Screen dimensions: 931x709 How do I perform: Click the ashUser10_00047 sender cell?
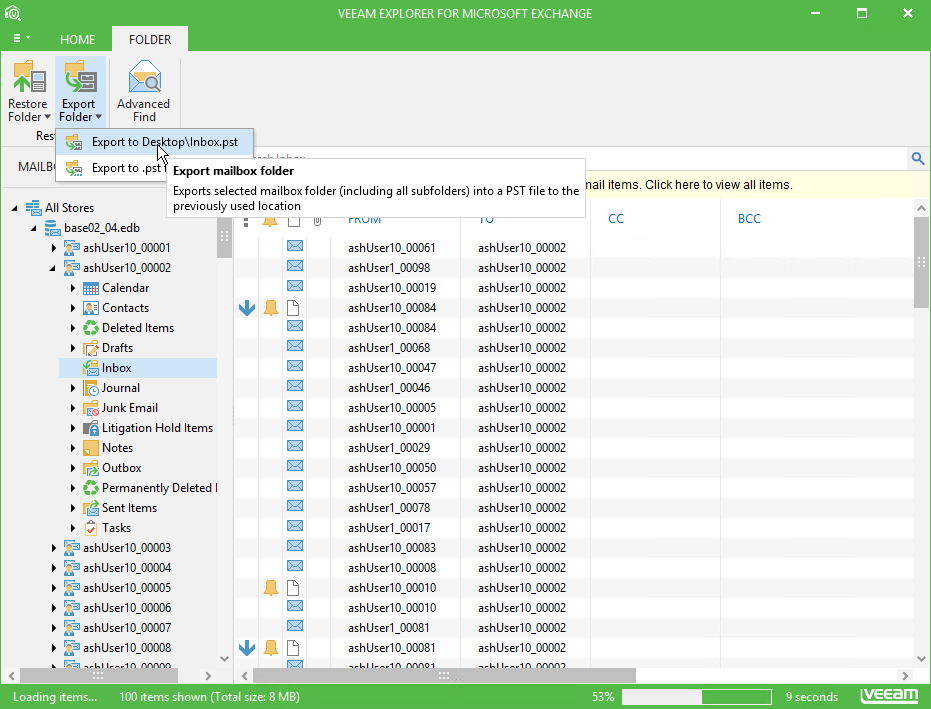[392, 368]
